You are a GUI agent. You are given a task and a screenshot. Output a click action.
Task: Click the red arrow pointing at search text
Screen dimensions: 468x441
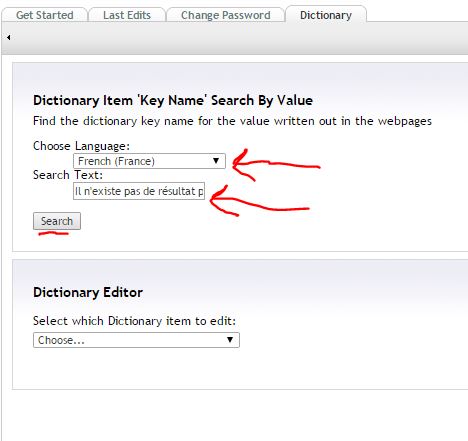260,201
